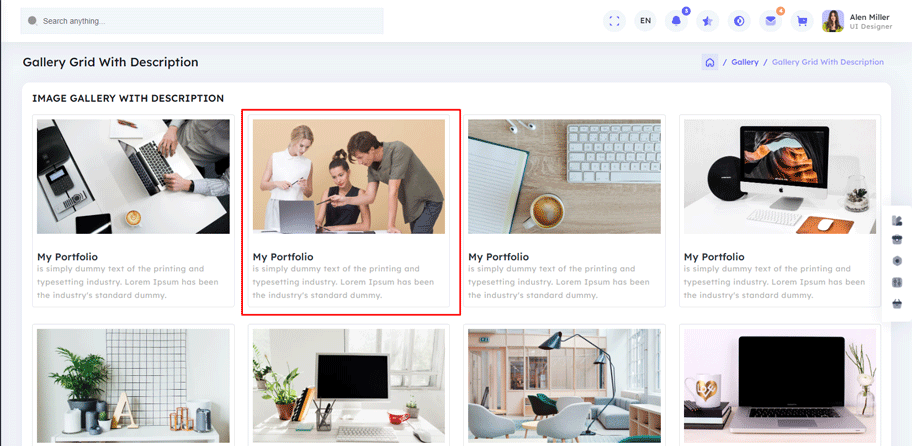Click the briefcase icon in right sidebar
Viewport: 913px width, 446px height.
click(x=897, y=239)
